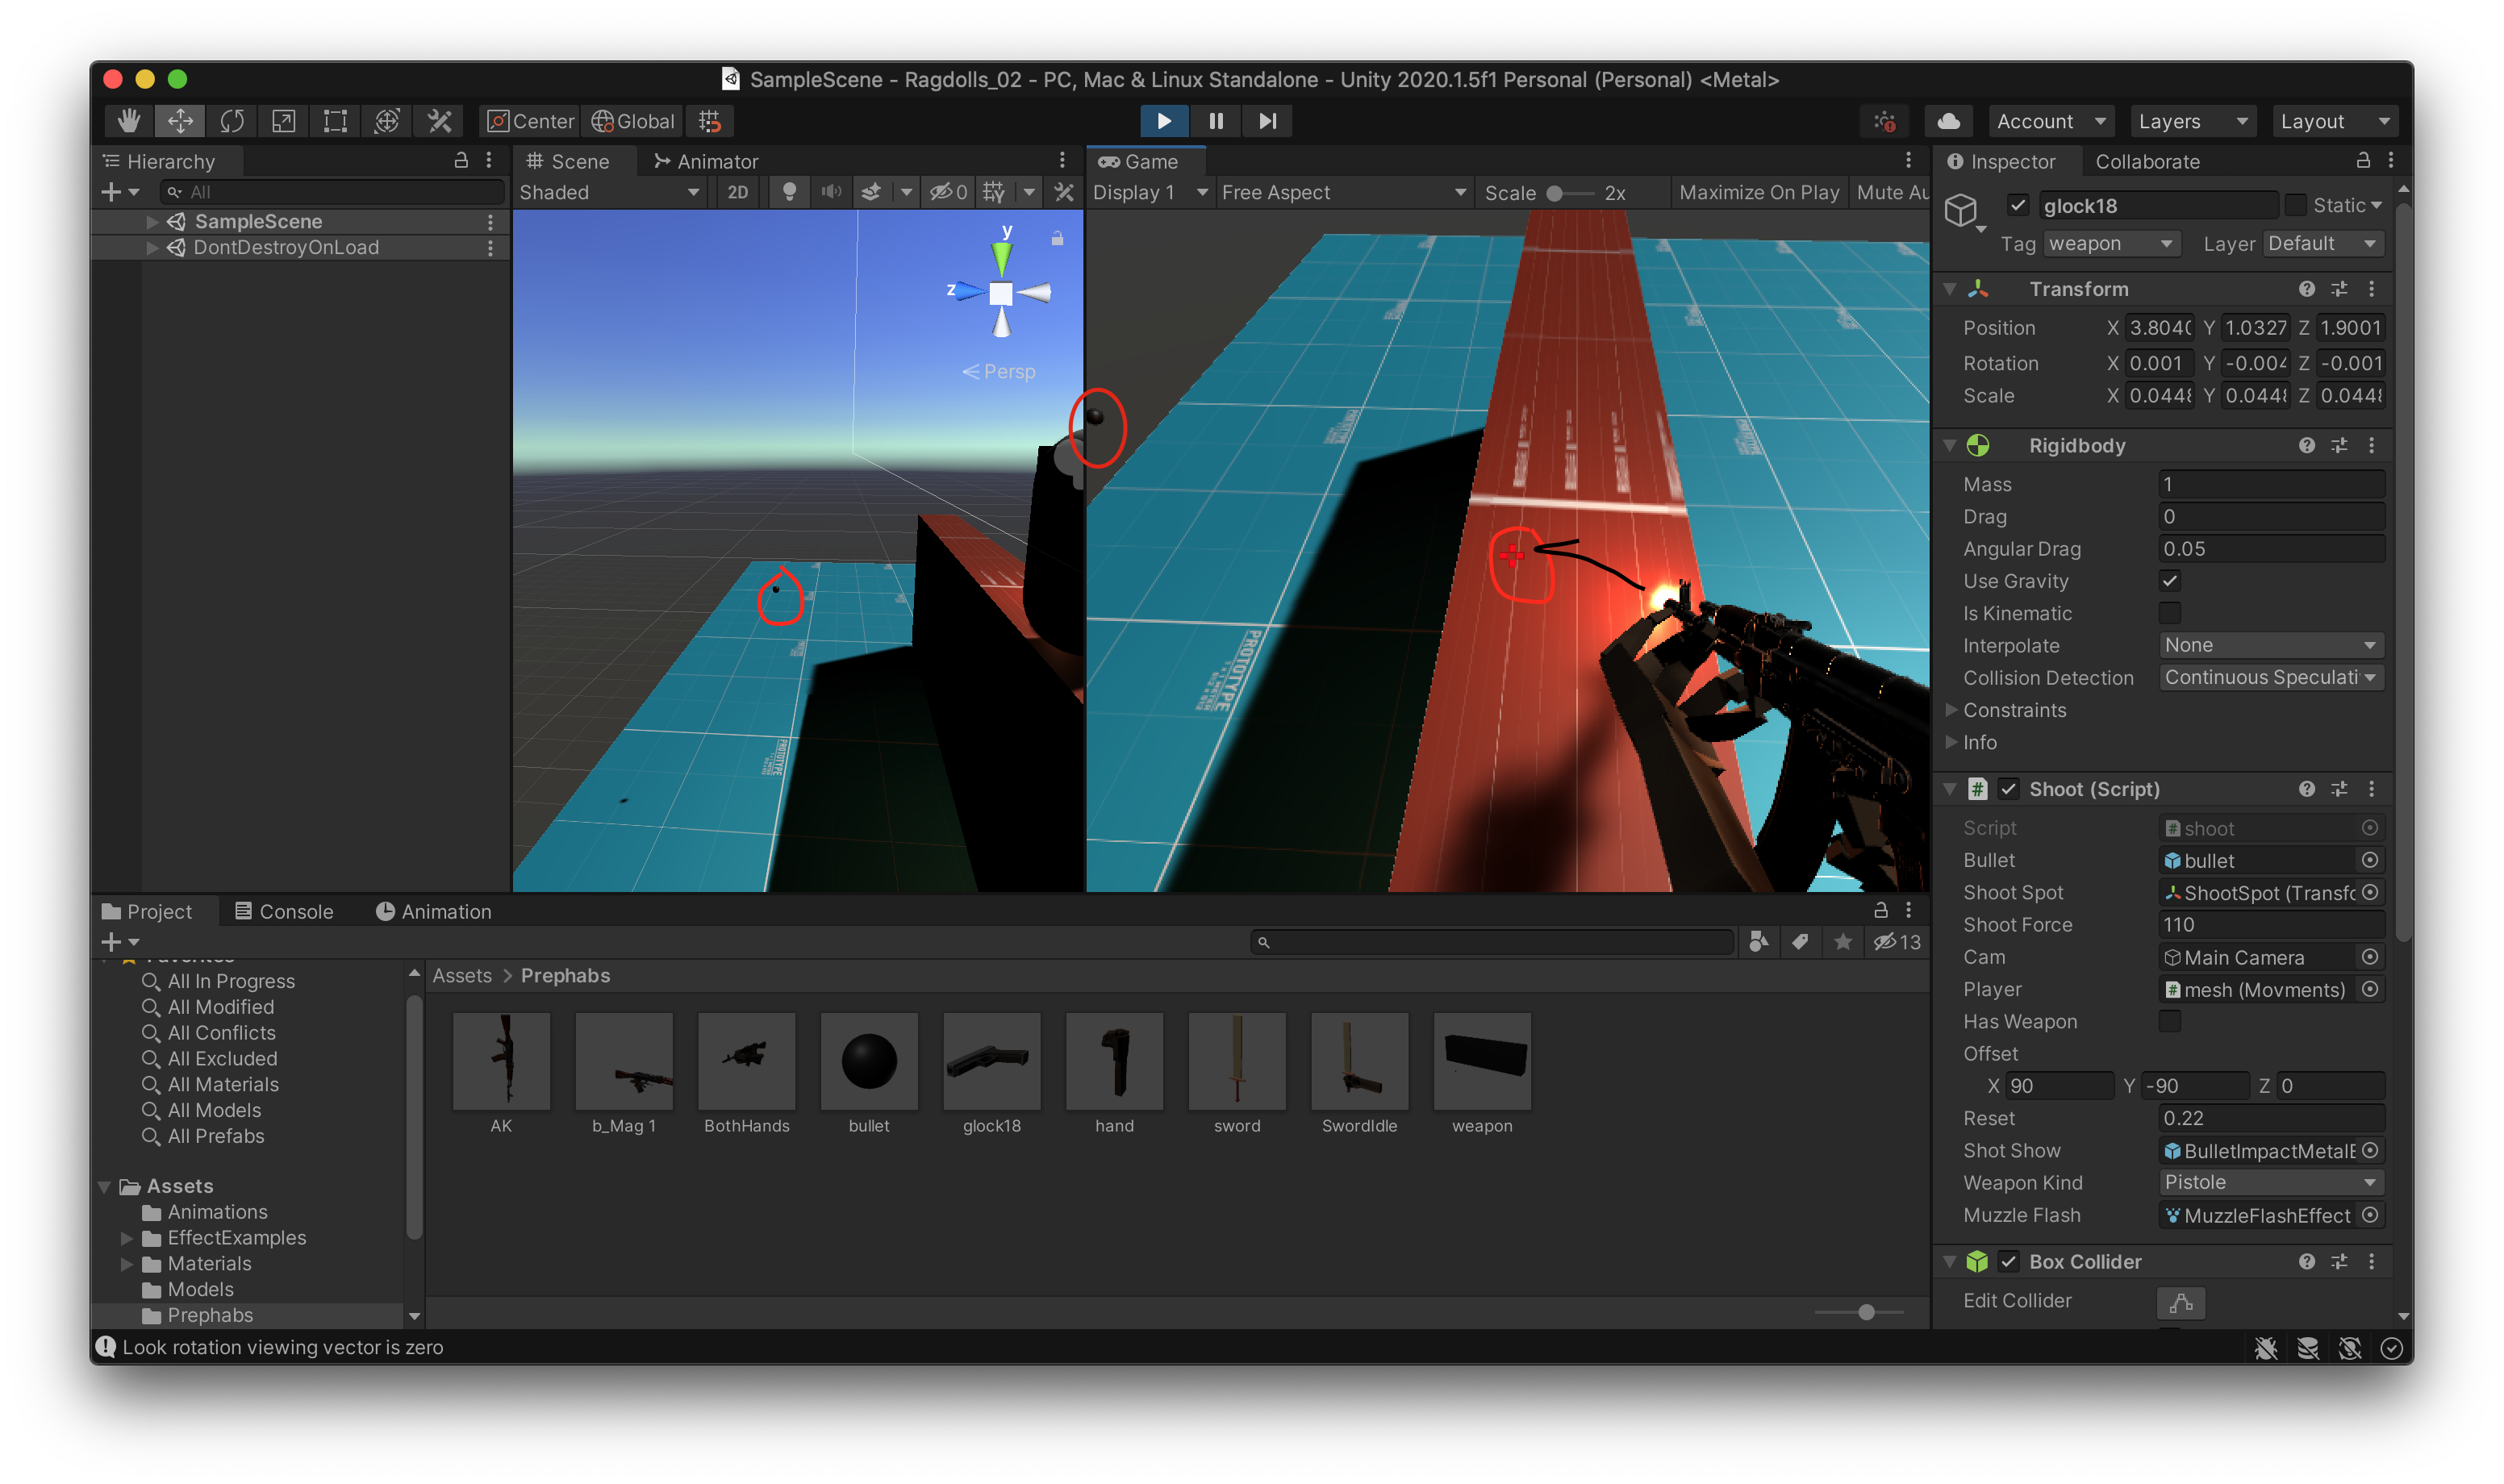Toggle favorites star in Project panel
This screenshot has width=2504, height=1484.
tap(1843, 942)
